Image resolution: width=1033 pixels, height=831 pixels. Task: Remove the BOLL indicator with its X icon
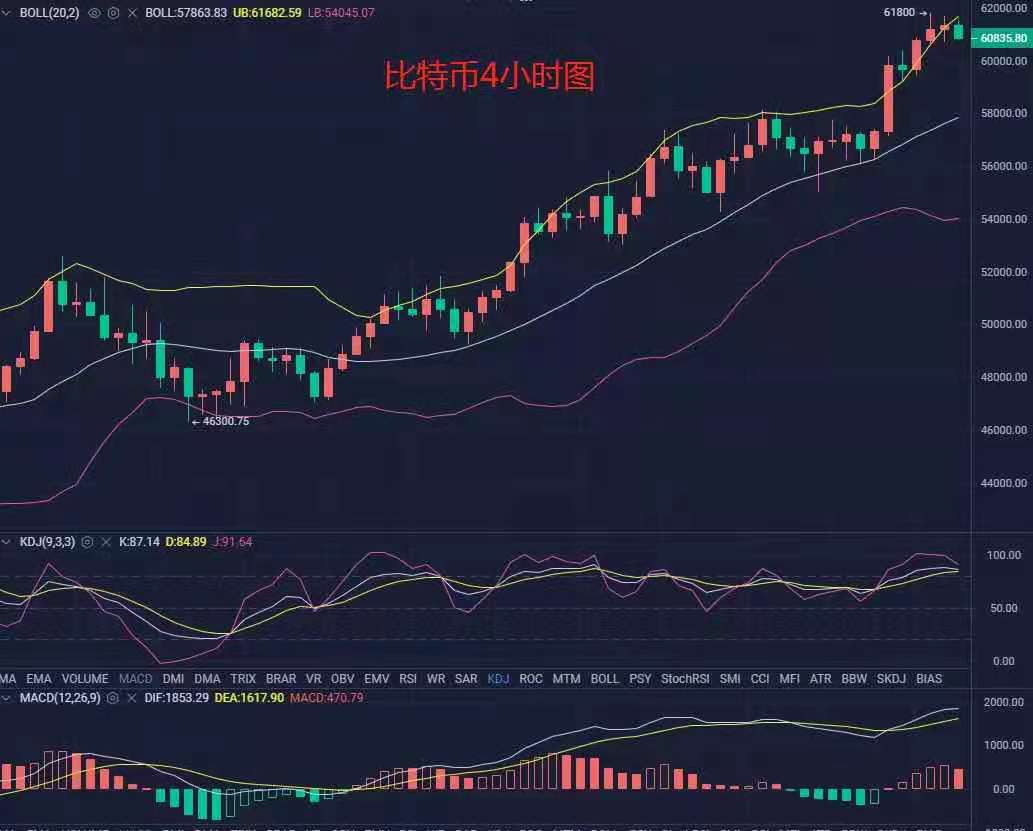132,14
